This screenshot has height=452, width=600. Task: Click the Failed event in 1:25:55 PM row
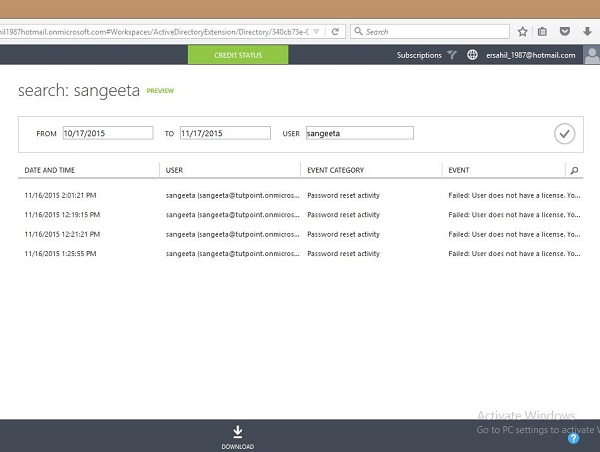514,254
